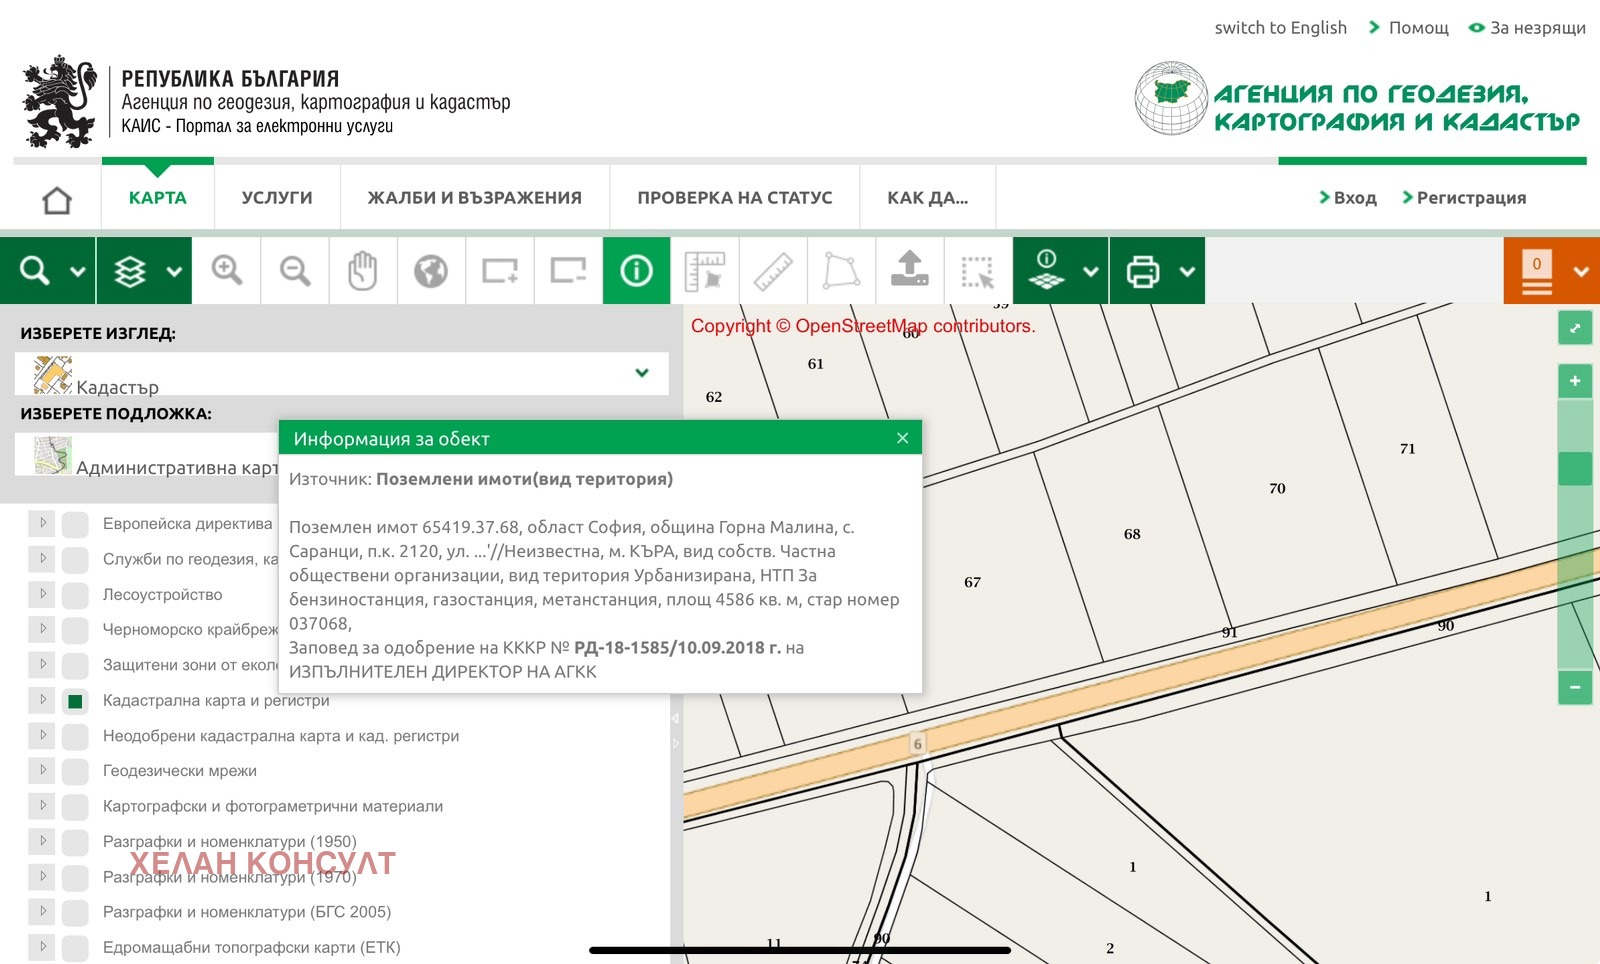The image size is (1600, 964).
Task: Click the switch to English link
Action: (x=1280, y=28)
